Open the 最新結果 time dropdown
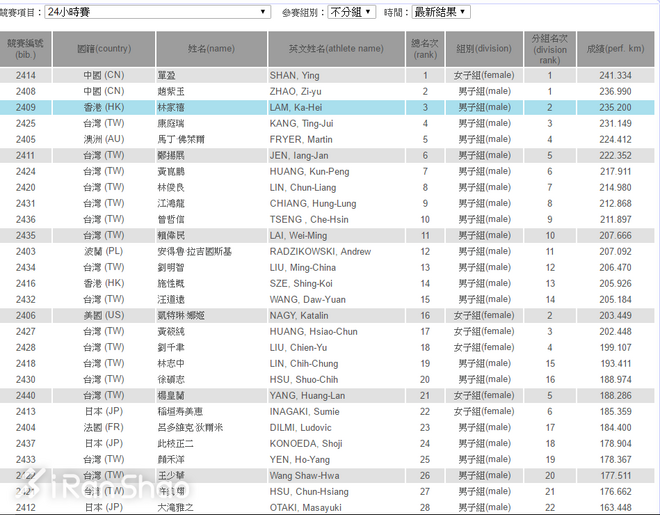The width and height of the screenshot is (660, 515). [440, 12]
